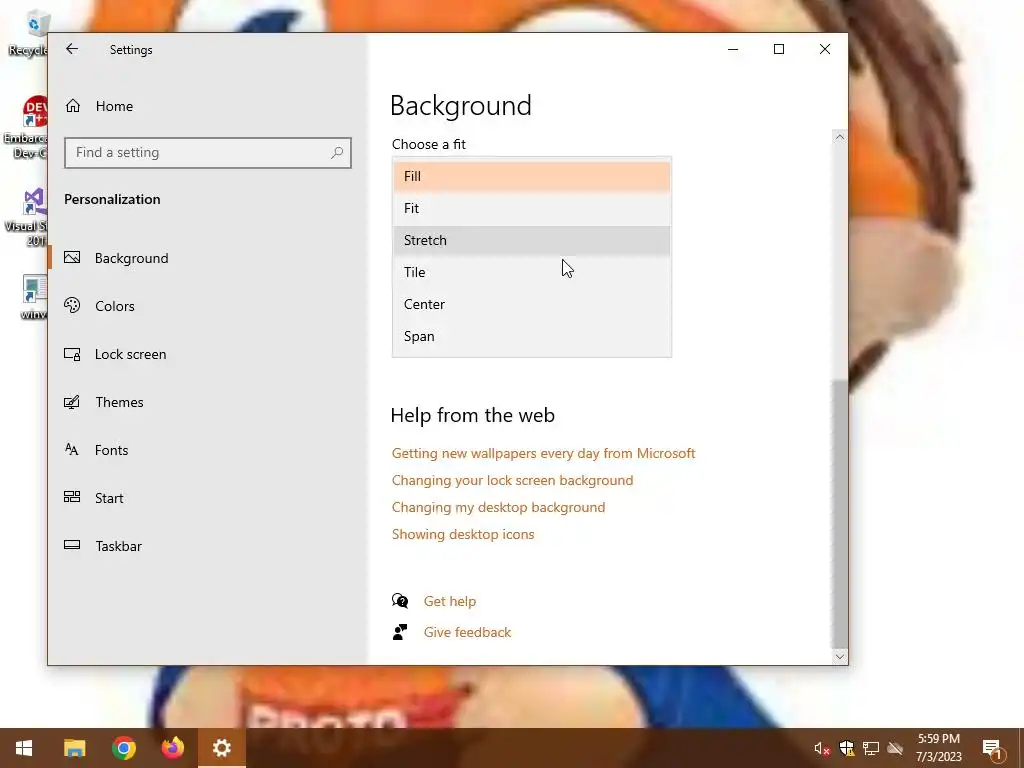Screen dimensions: 1024x768
Task: Open the notification Action Center icon
Action: click(x=991, y=748)
